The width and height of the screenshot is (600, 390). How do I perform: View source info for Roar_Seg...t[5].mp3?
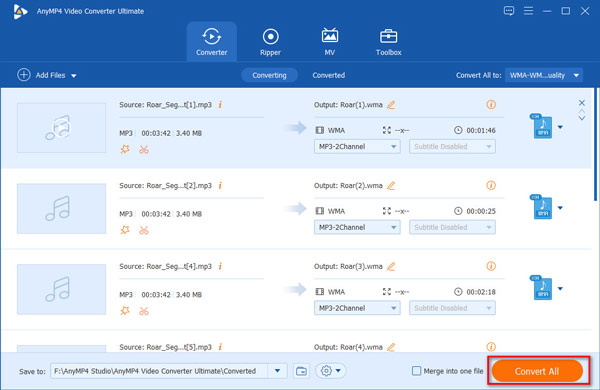pos(220,347)
